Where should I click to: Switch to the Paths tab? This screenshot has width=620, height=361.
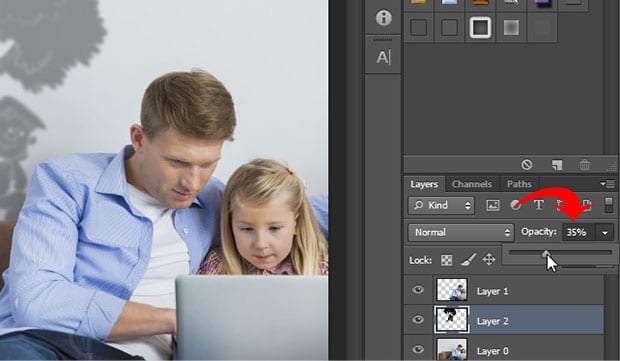coord(519,184)
